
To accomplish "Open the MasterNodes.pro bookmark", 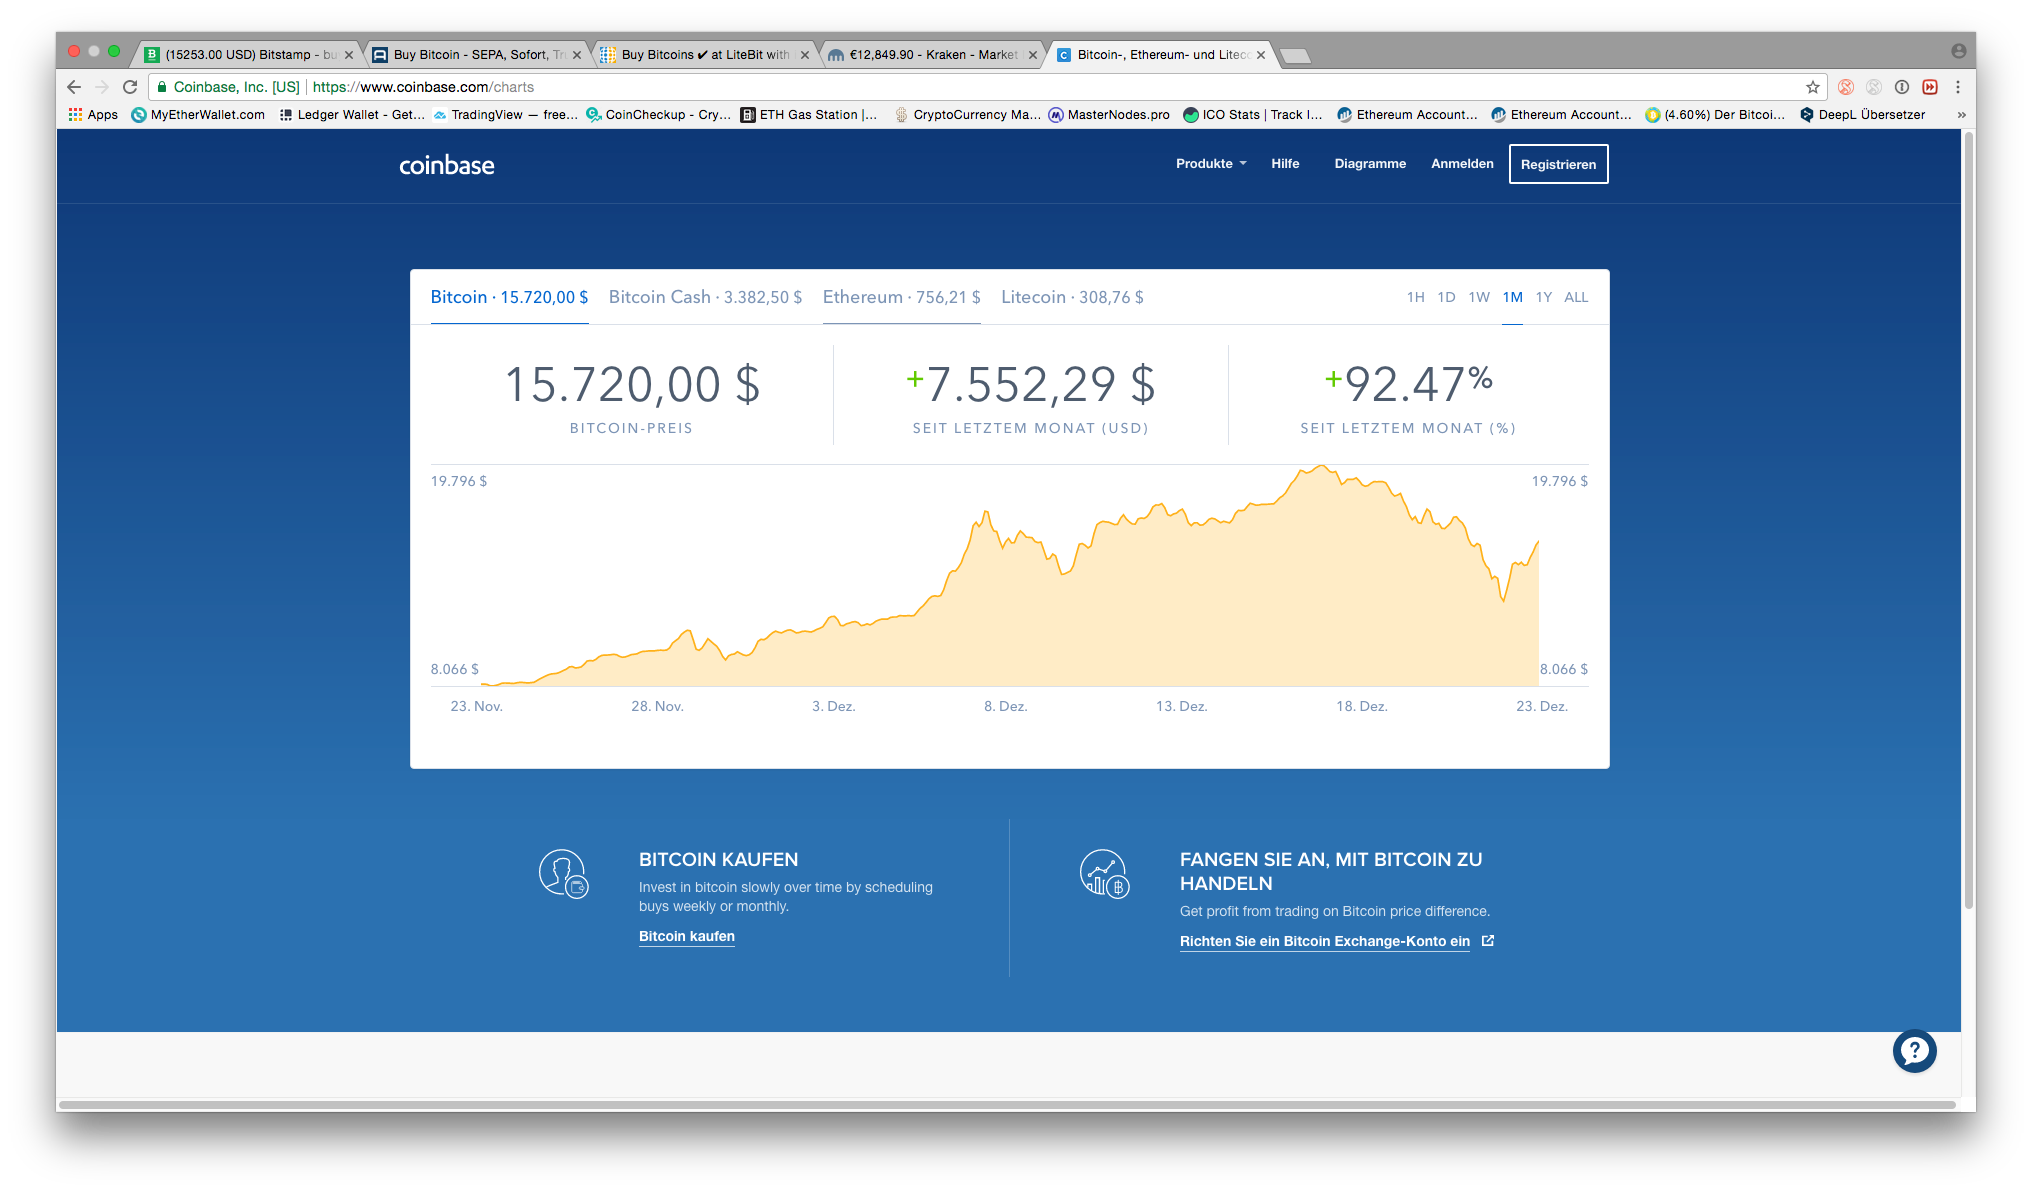I will tap(1109, 115).
